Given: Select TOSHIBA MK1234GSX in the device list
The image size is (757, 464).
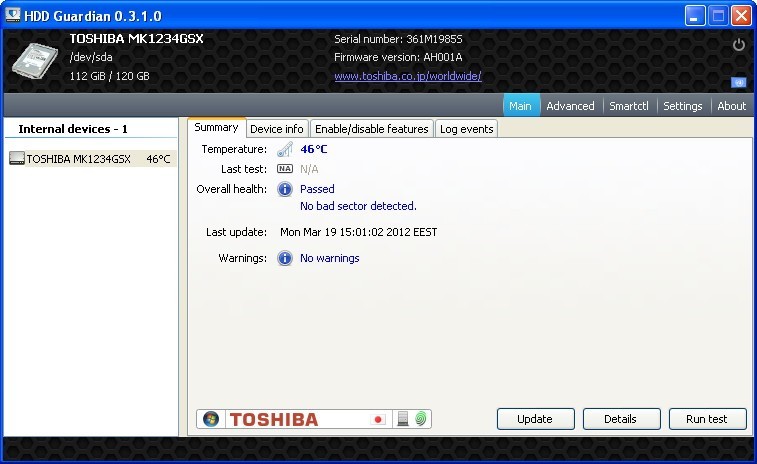Looking at the screenshot, I should [92, 159].
